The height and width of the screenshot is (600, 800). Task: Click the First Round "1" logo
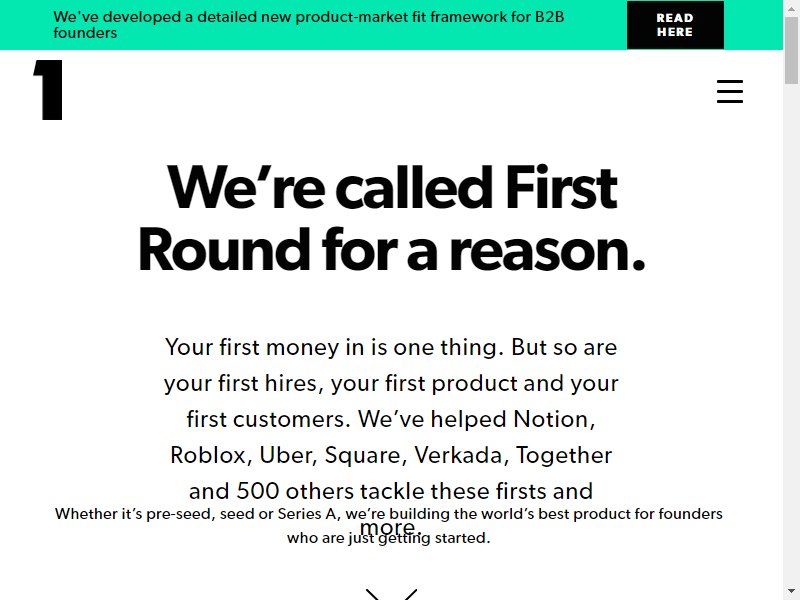(x=48, y=90)
